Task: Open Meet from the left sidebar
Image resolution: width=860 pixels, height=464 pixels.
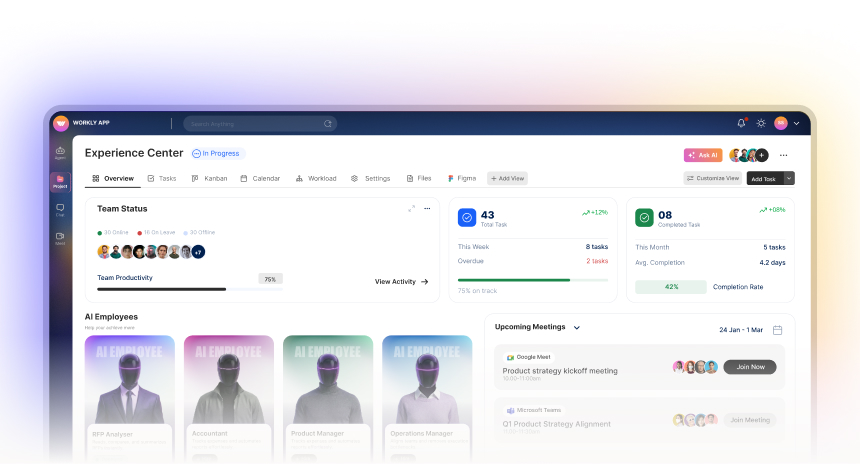Action: pos(60,238)
